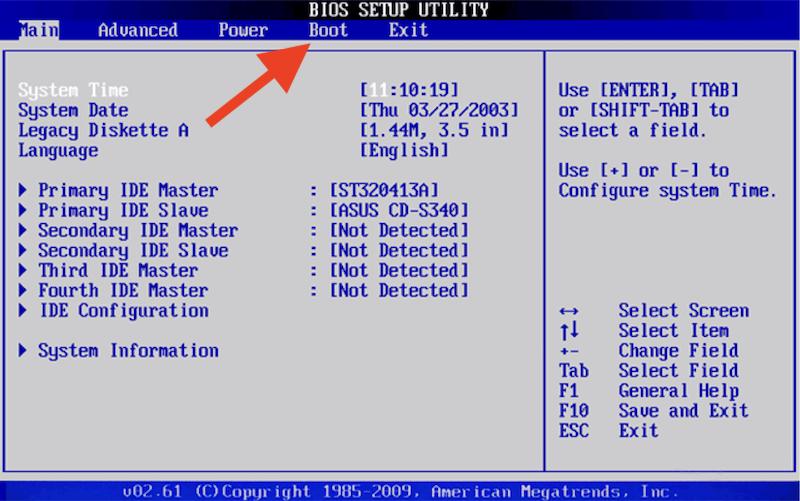The width and height of the screenshot is (800, 501).
Task: Click the Tab key legend
Action: tap(573, 370)
